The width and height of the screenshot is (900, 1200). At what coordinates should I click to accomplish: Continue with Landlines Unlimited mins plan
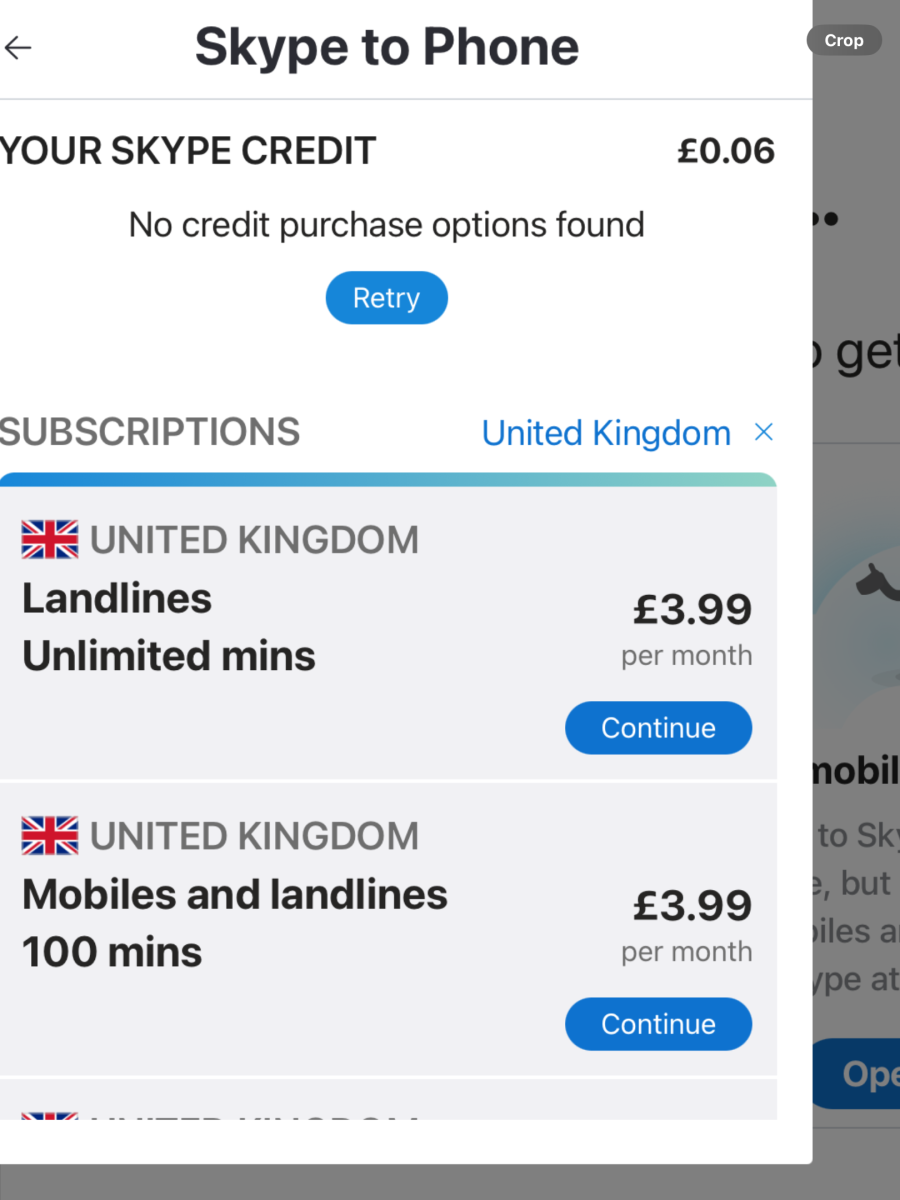(658, 728)
